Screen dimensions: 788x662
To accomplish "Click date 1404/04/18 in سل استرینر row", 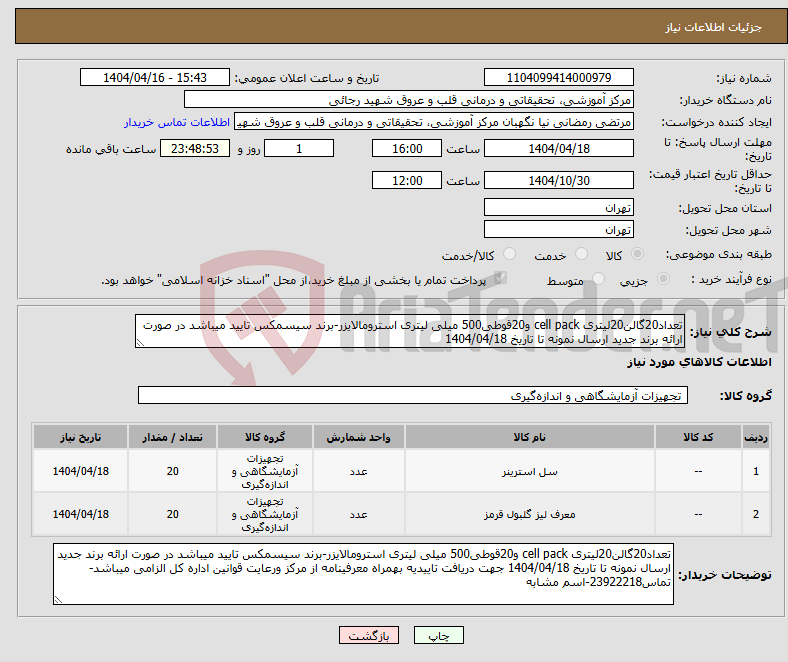I will tap(80, 471).
